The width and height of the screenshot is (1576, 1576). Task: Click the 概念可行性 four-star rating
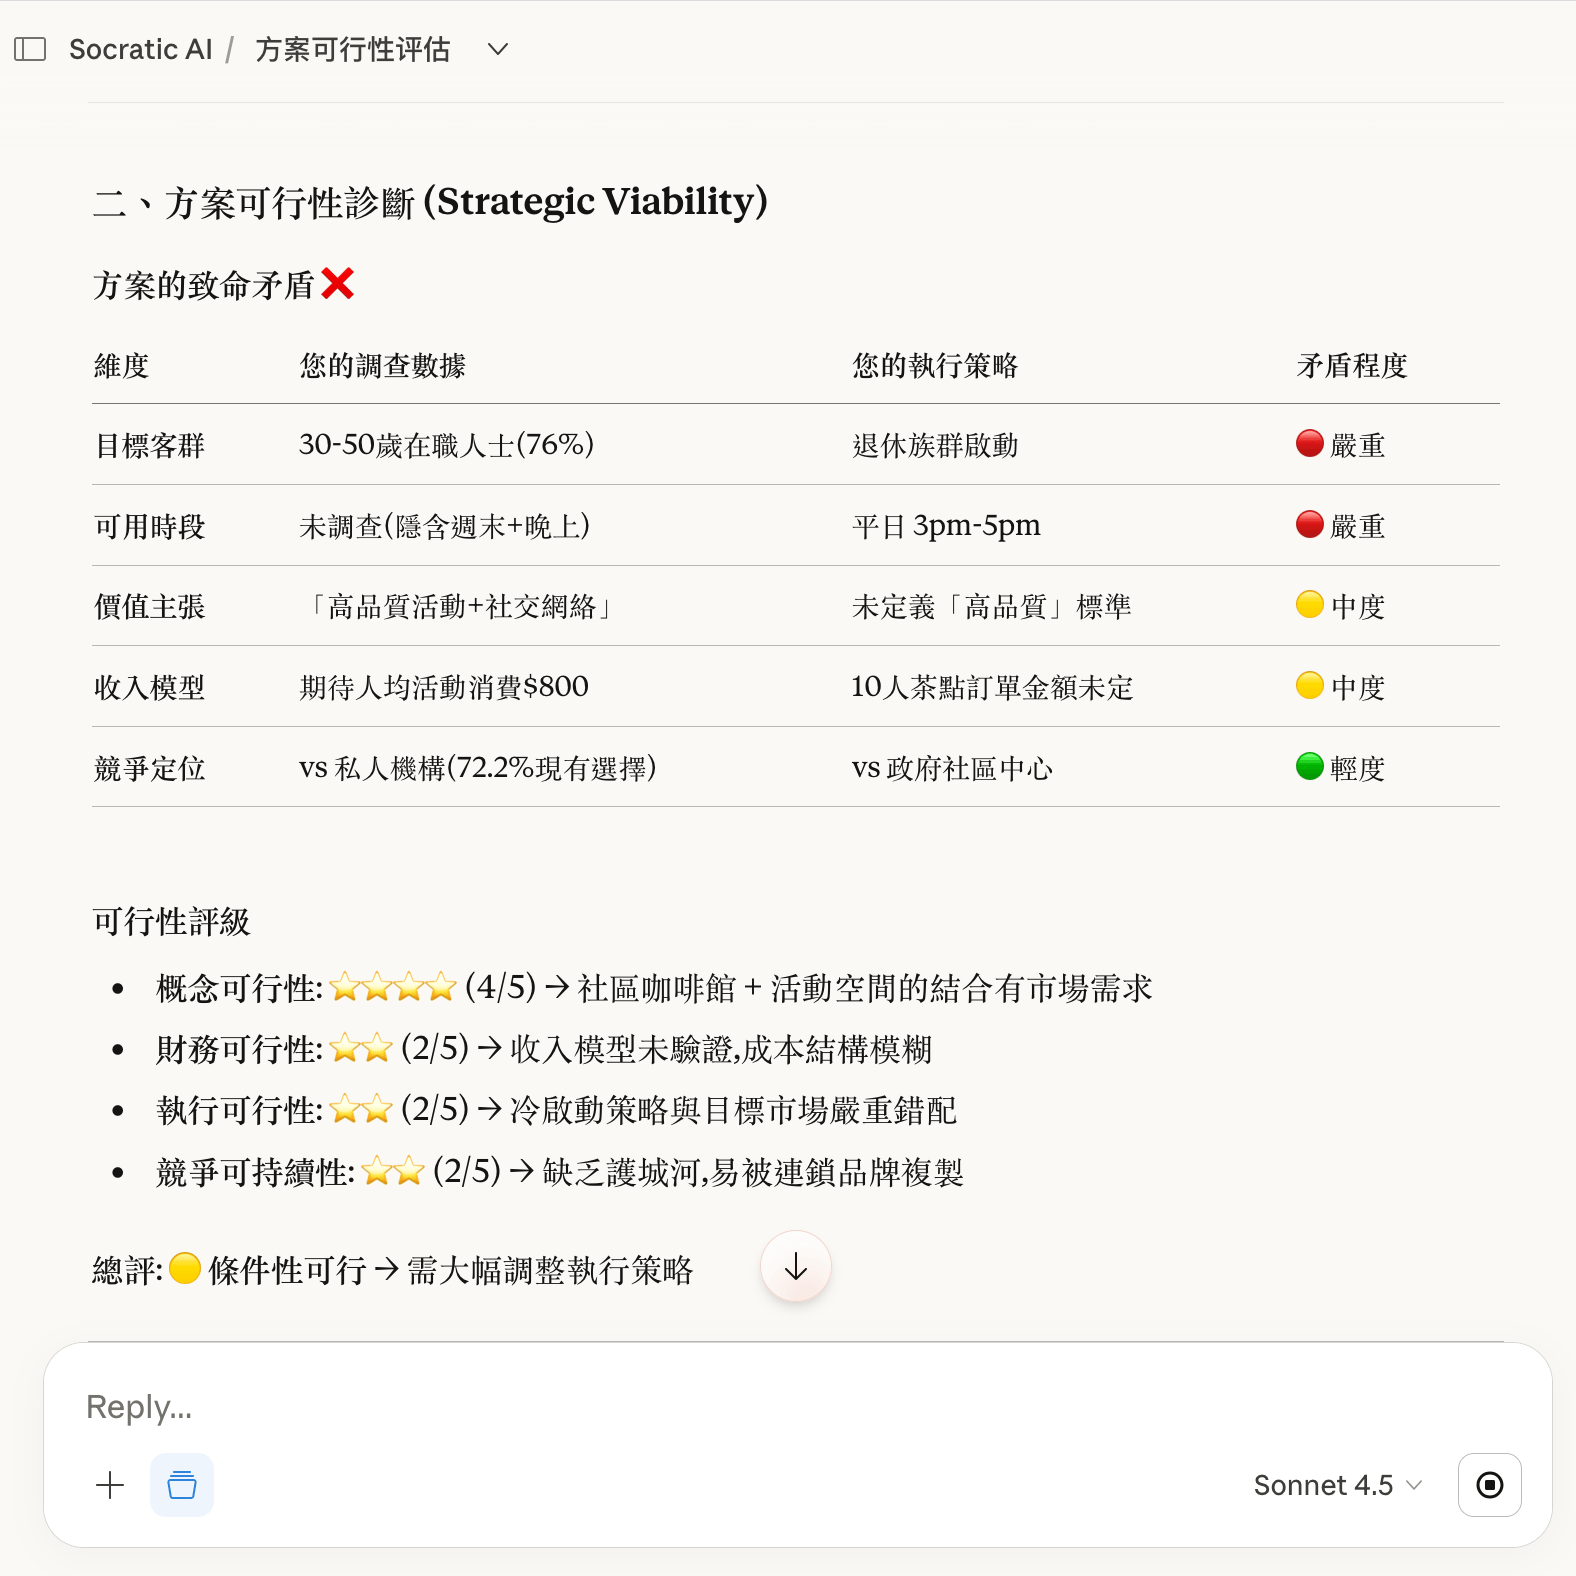tap(393, 988)
